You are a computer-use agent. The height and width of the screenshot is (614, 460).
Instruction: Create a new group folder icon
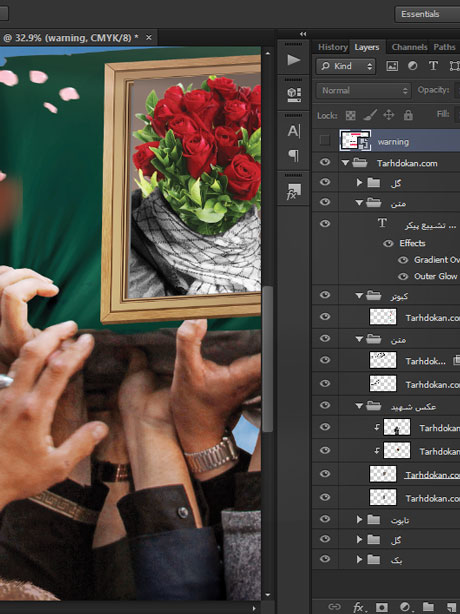coord(428,607)
